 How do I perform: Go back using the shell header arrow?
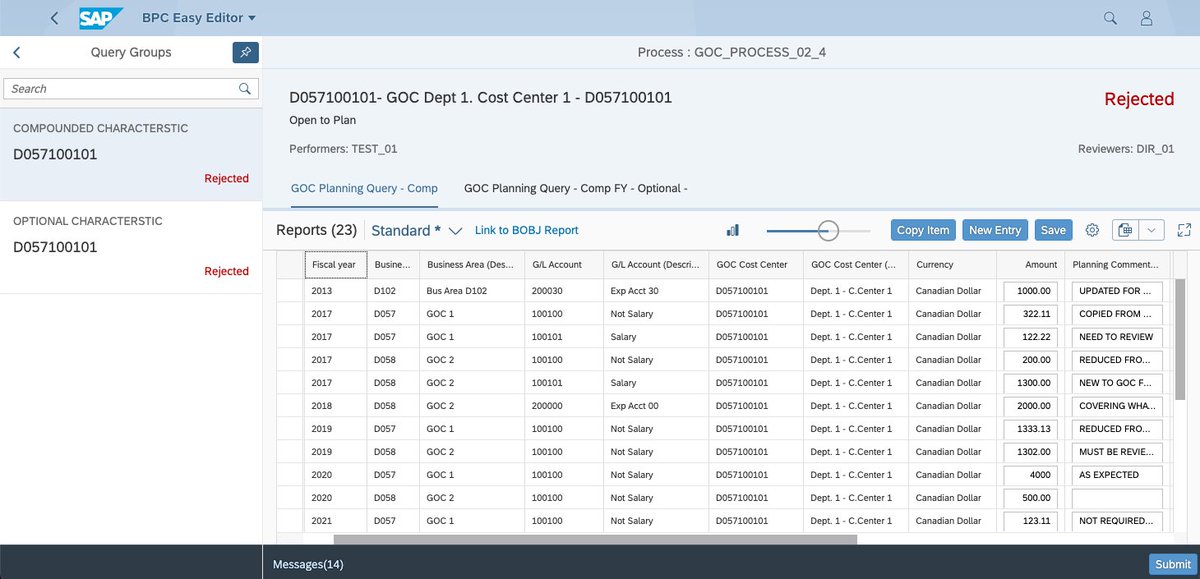pyautogui.click(x=54, y=18)
